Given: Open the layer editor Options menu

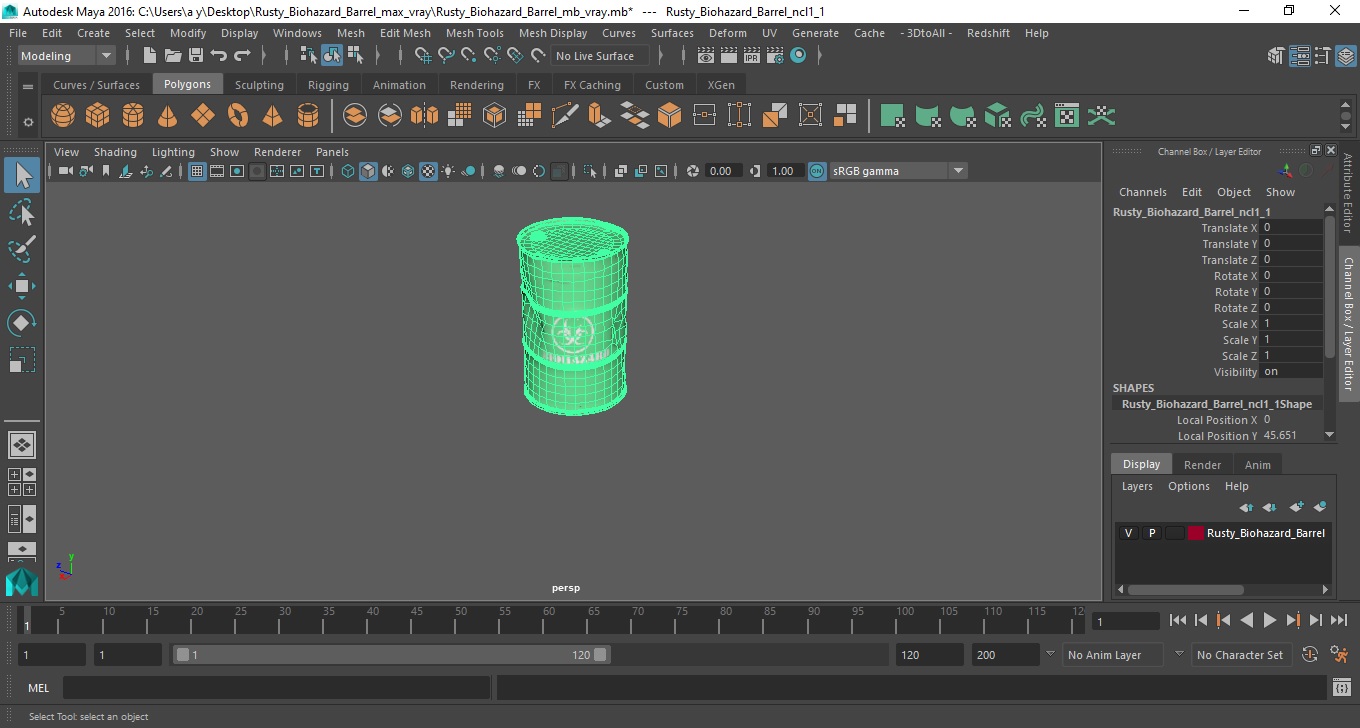Looking at the screenshot, I should [x=1188, y=486].
